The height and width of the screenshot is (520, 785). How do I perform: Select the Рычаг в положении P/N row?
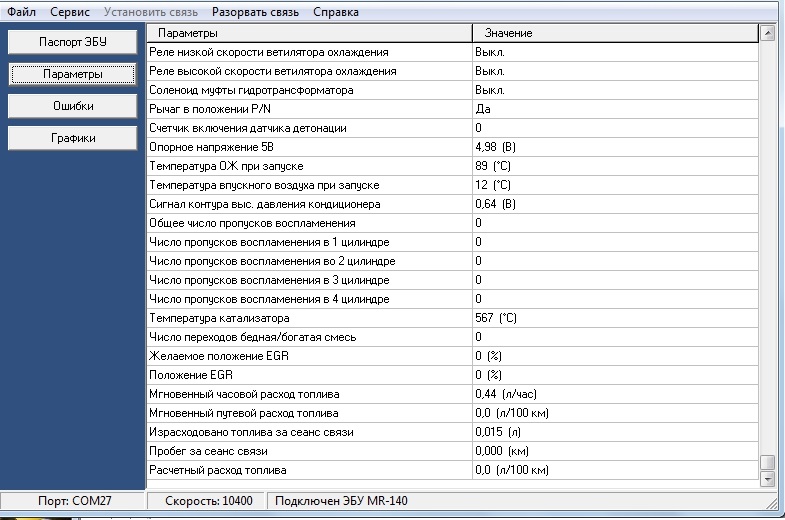click(x=309, y=109)
